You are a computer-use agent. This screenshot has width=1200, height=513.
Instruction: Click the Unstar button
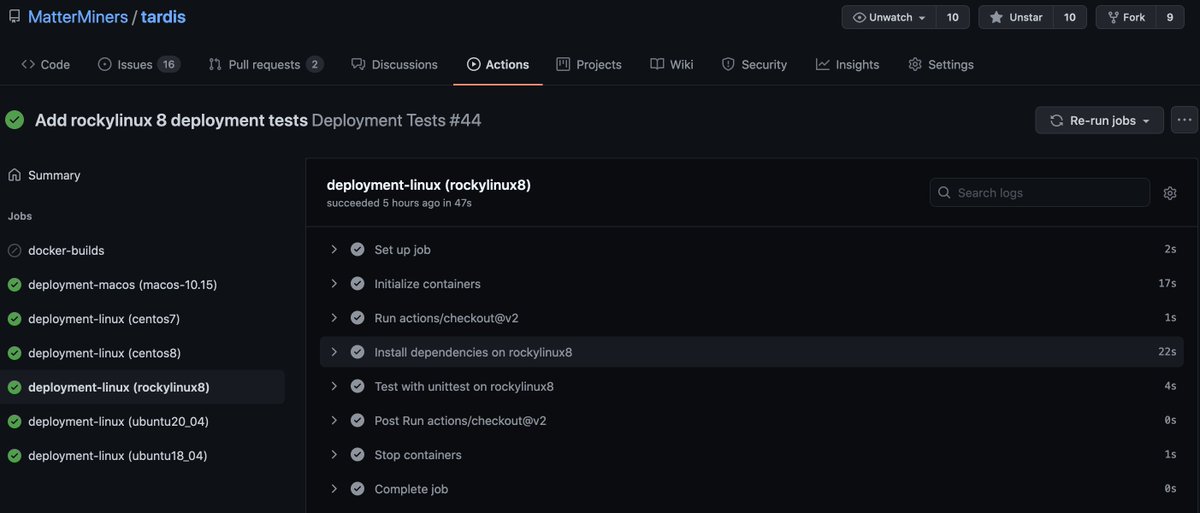pyautogui.click(x=1015, y=17)
